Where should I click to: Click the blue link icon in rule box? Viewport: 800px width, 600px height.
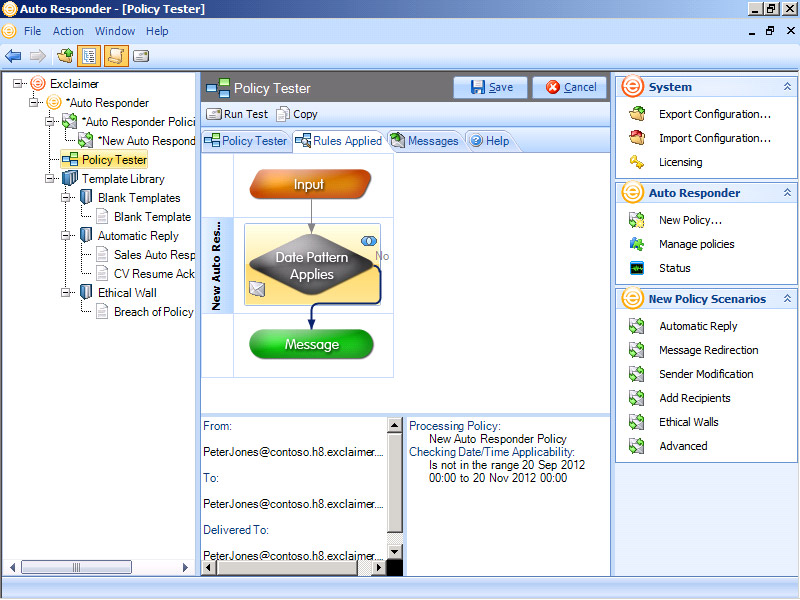(368, 241)
